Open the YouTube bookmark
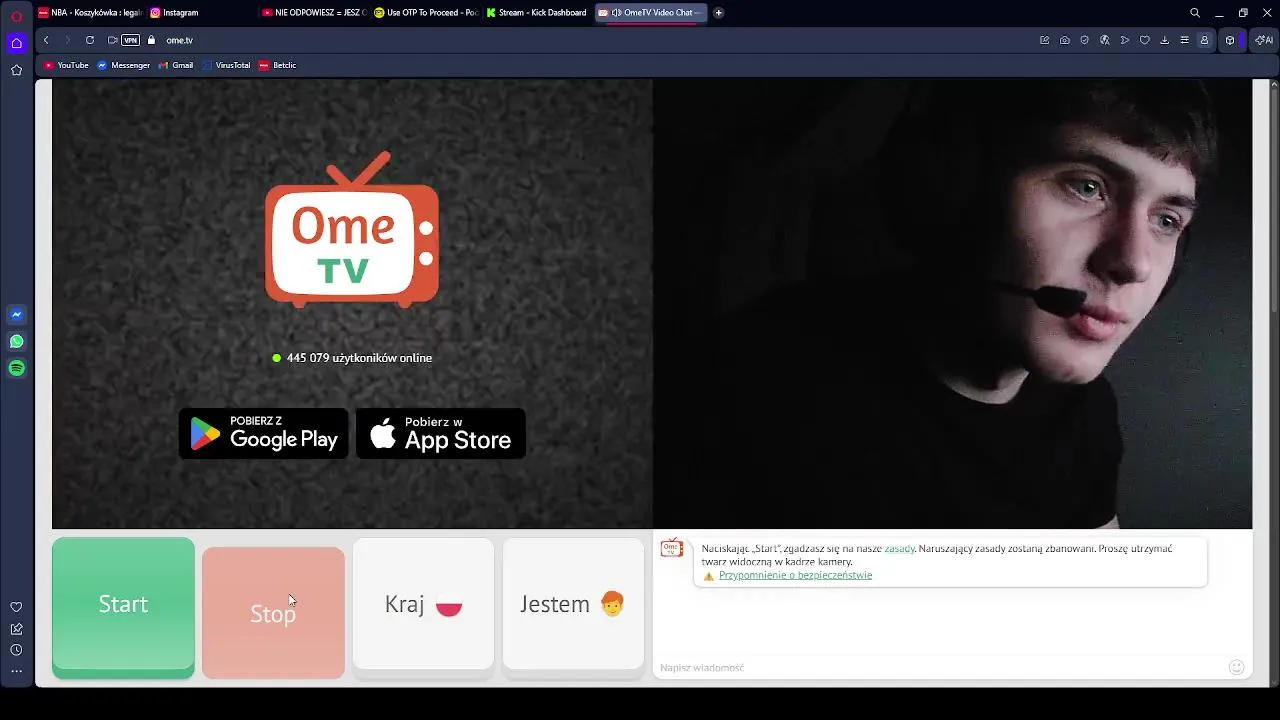Screen dimensions: 1280x720 pyautogui.click(x=66, y=65)
